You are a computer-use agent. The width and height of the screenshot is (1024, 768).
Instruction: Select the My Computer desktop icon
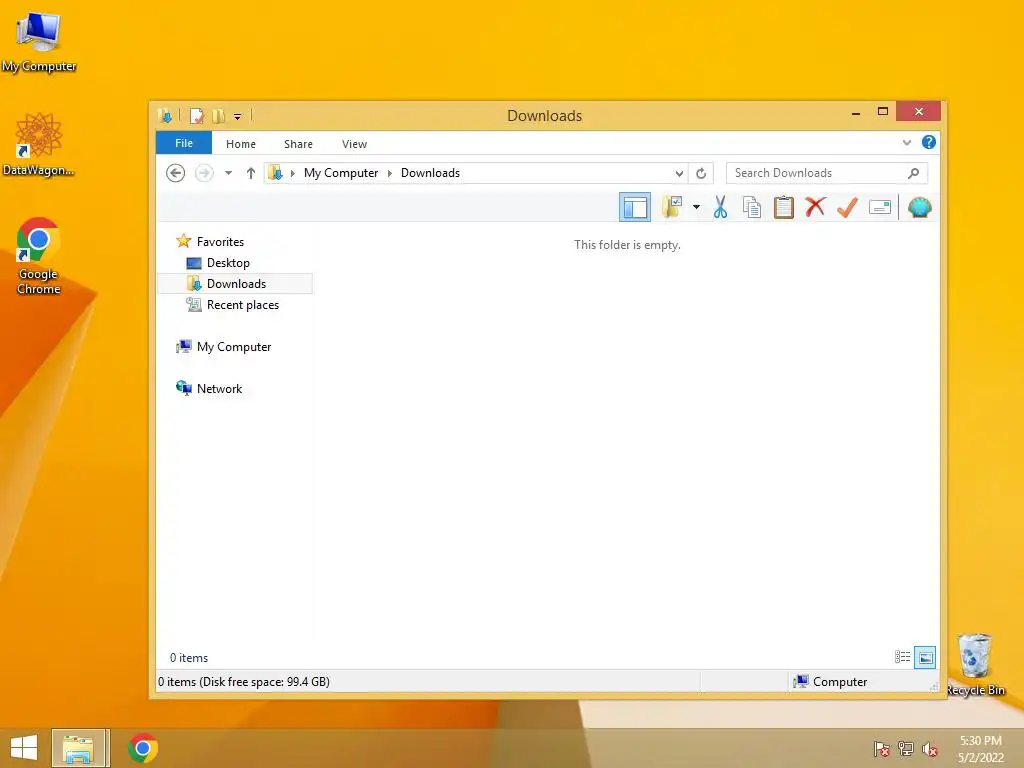[x=39, y=42]
